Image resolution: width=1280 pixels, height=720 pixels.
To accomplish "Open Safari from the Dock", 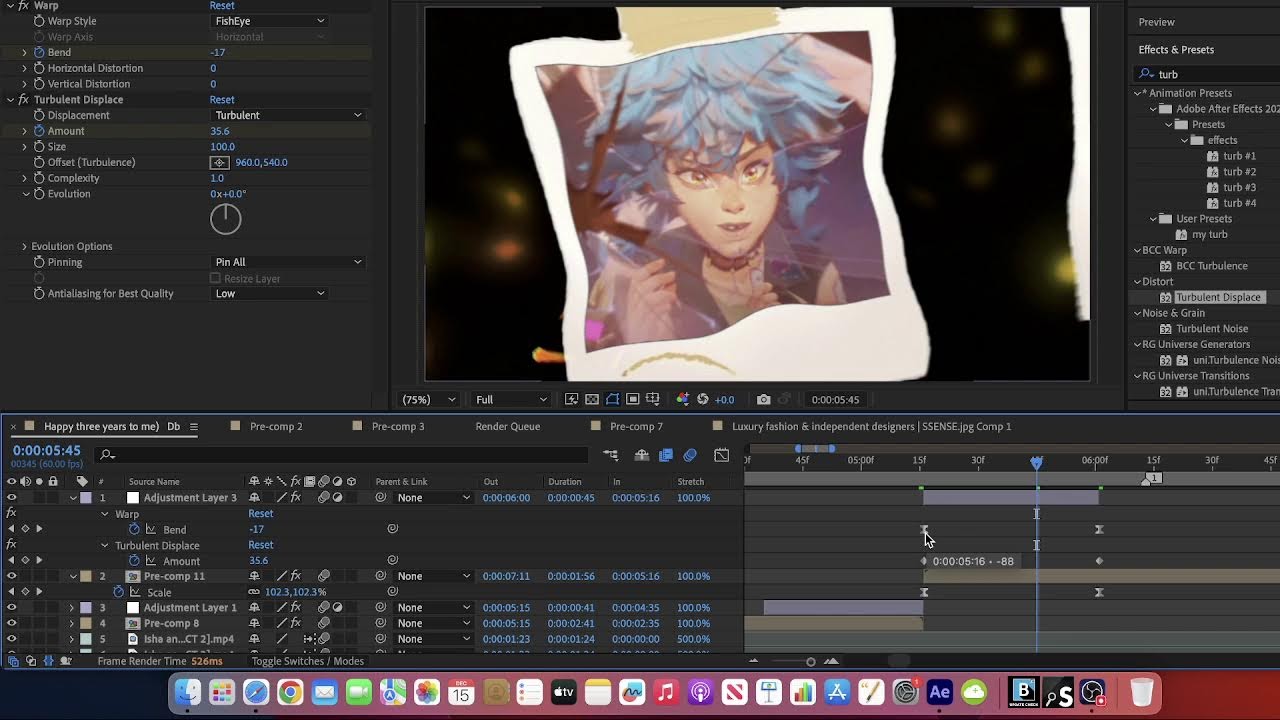I will [x=256, y=692].
